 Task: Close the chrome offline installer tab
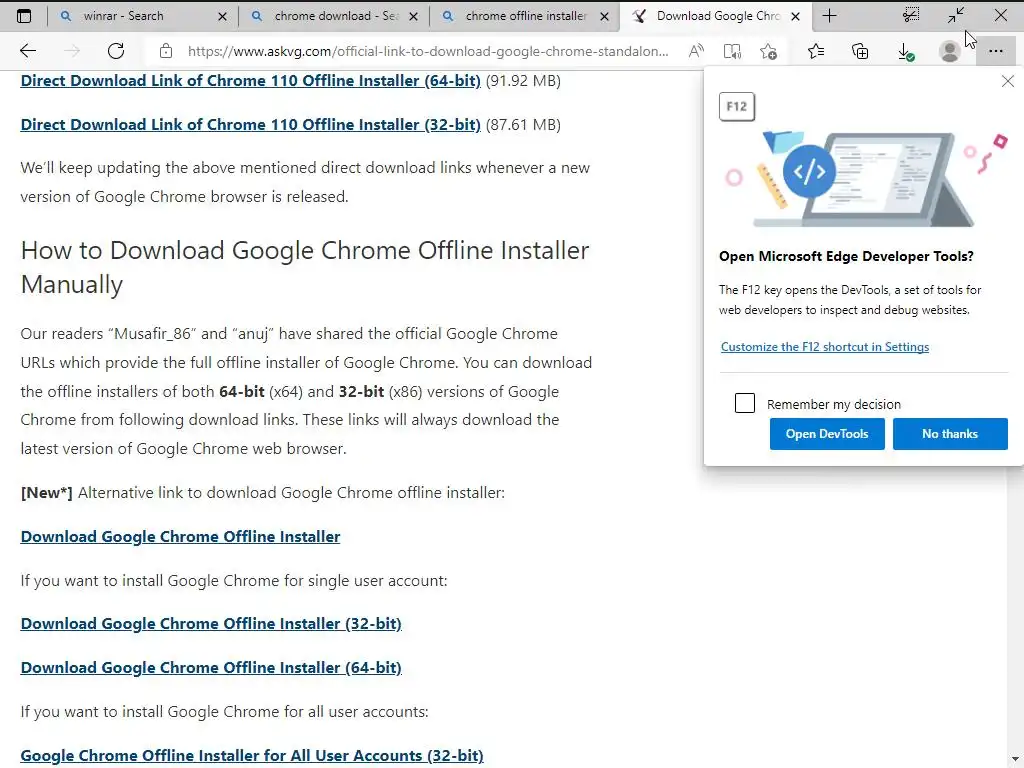[x=605, y=16]
